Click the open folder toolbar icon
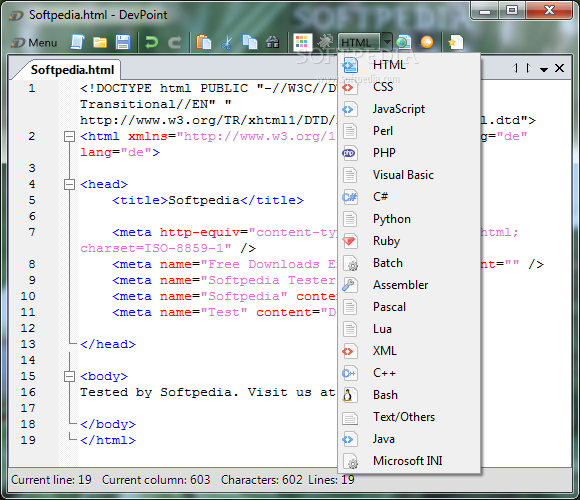Screen dimensions: 580x500 coord(100,43)
